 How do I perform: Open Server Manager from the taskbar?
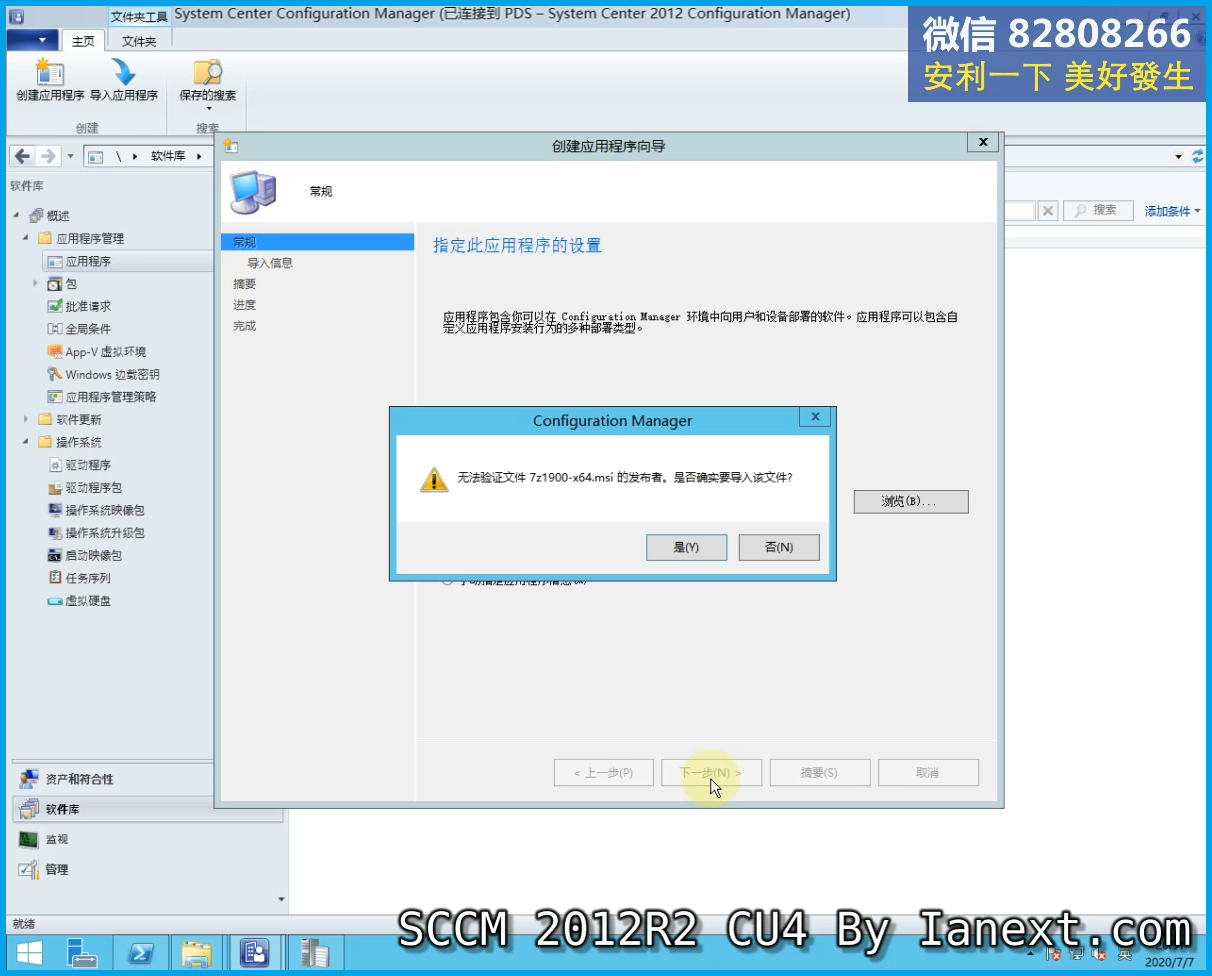[x=84, y=953]
